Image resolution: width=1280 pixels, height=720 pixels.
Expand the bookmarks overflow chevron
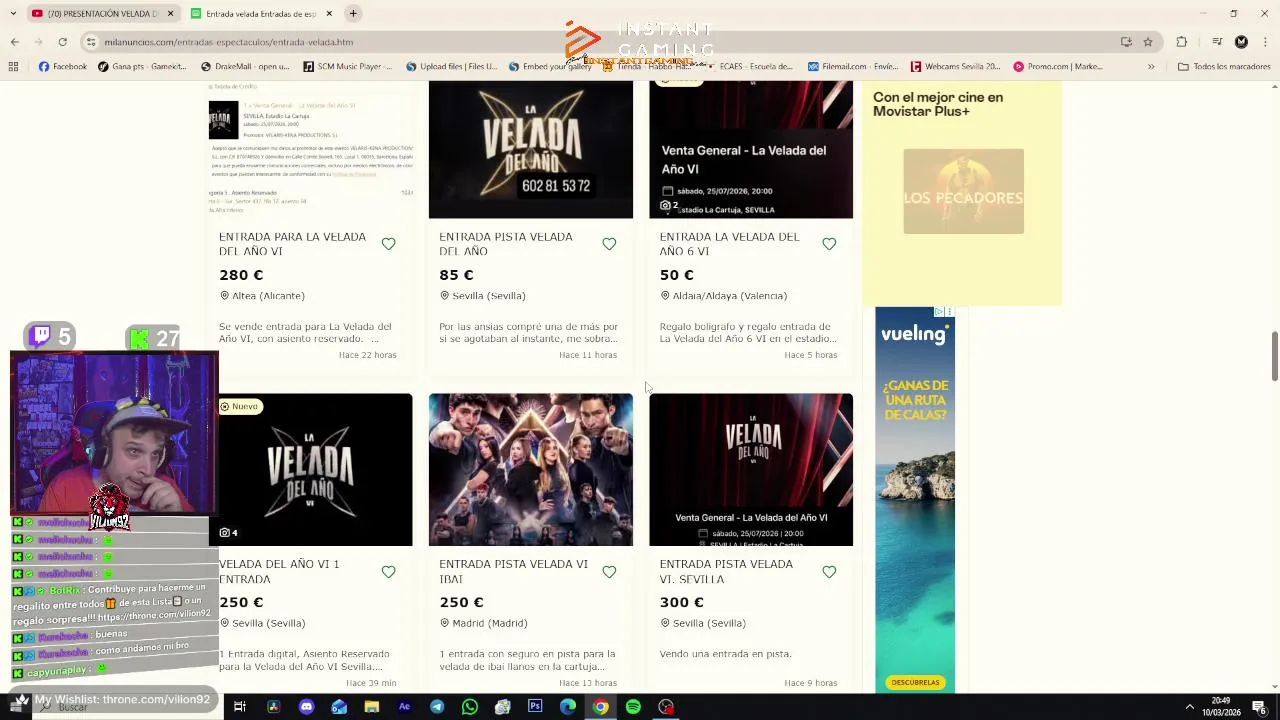pyautogui.click(x=1151, y=67)
